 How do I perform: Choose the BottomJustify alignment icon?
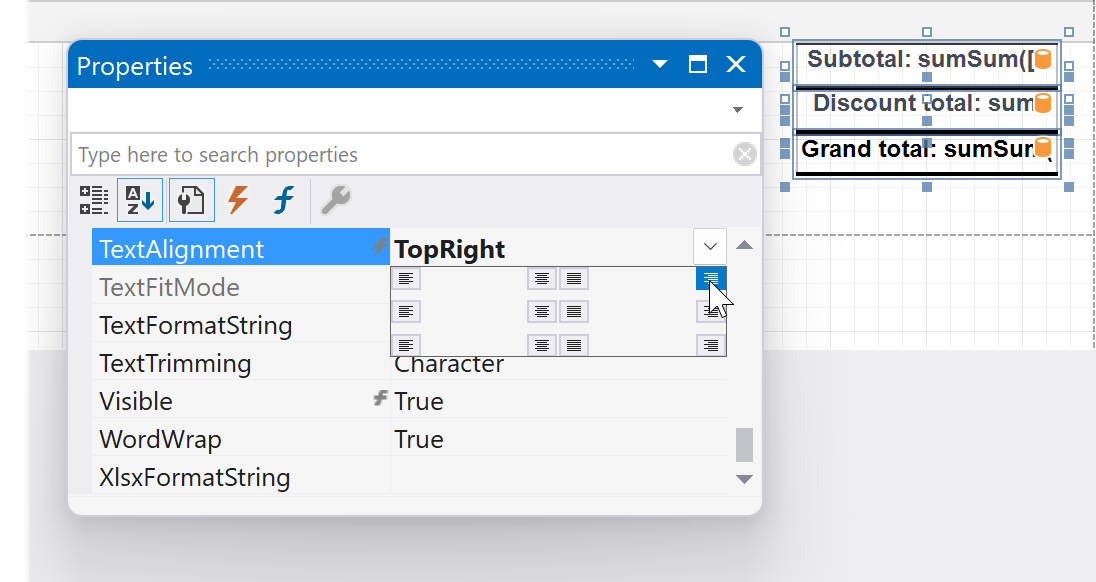tap(573, 344)
